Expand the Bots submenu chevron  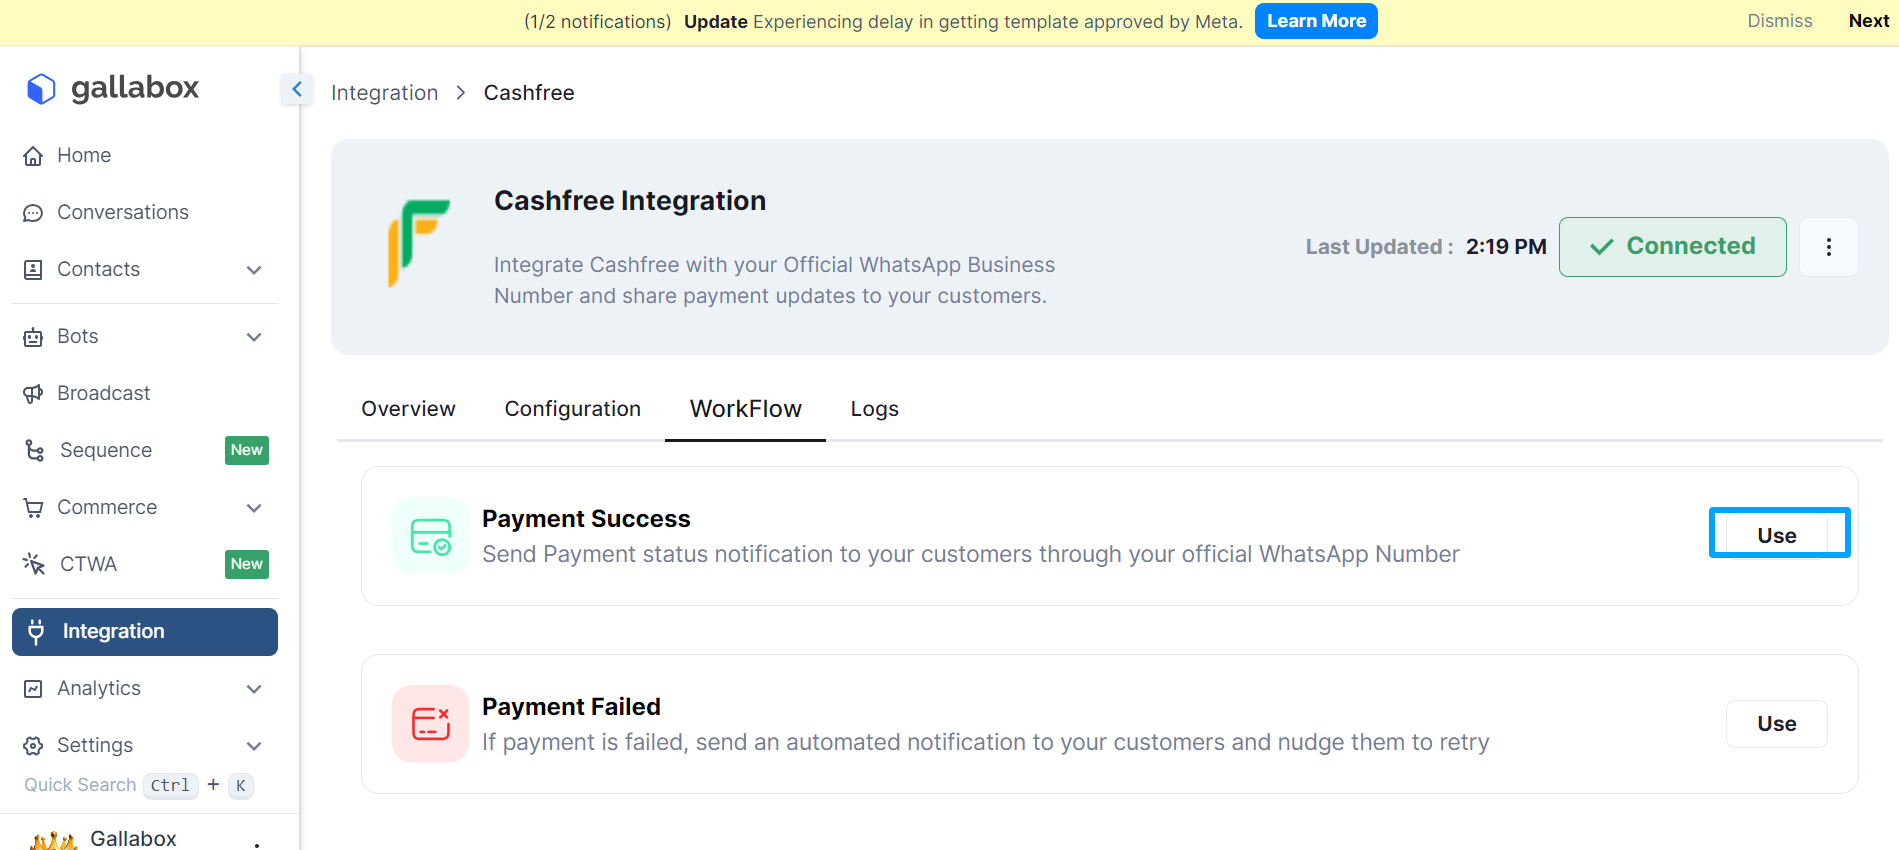254,337
